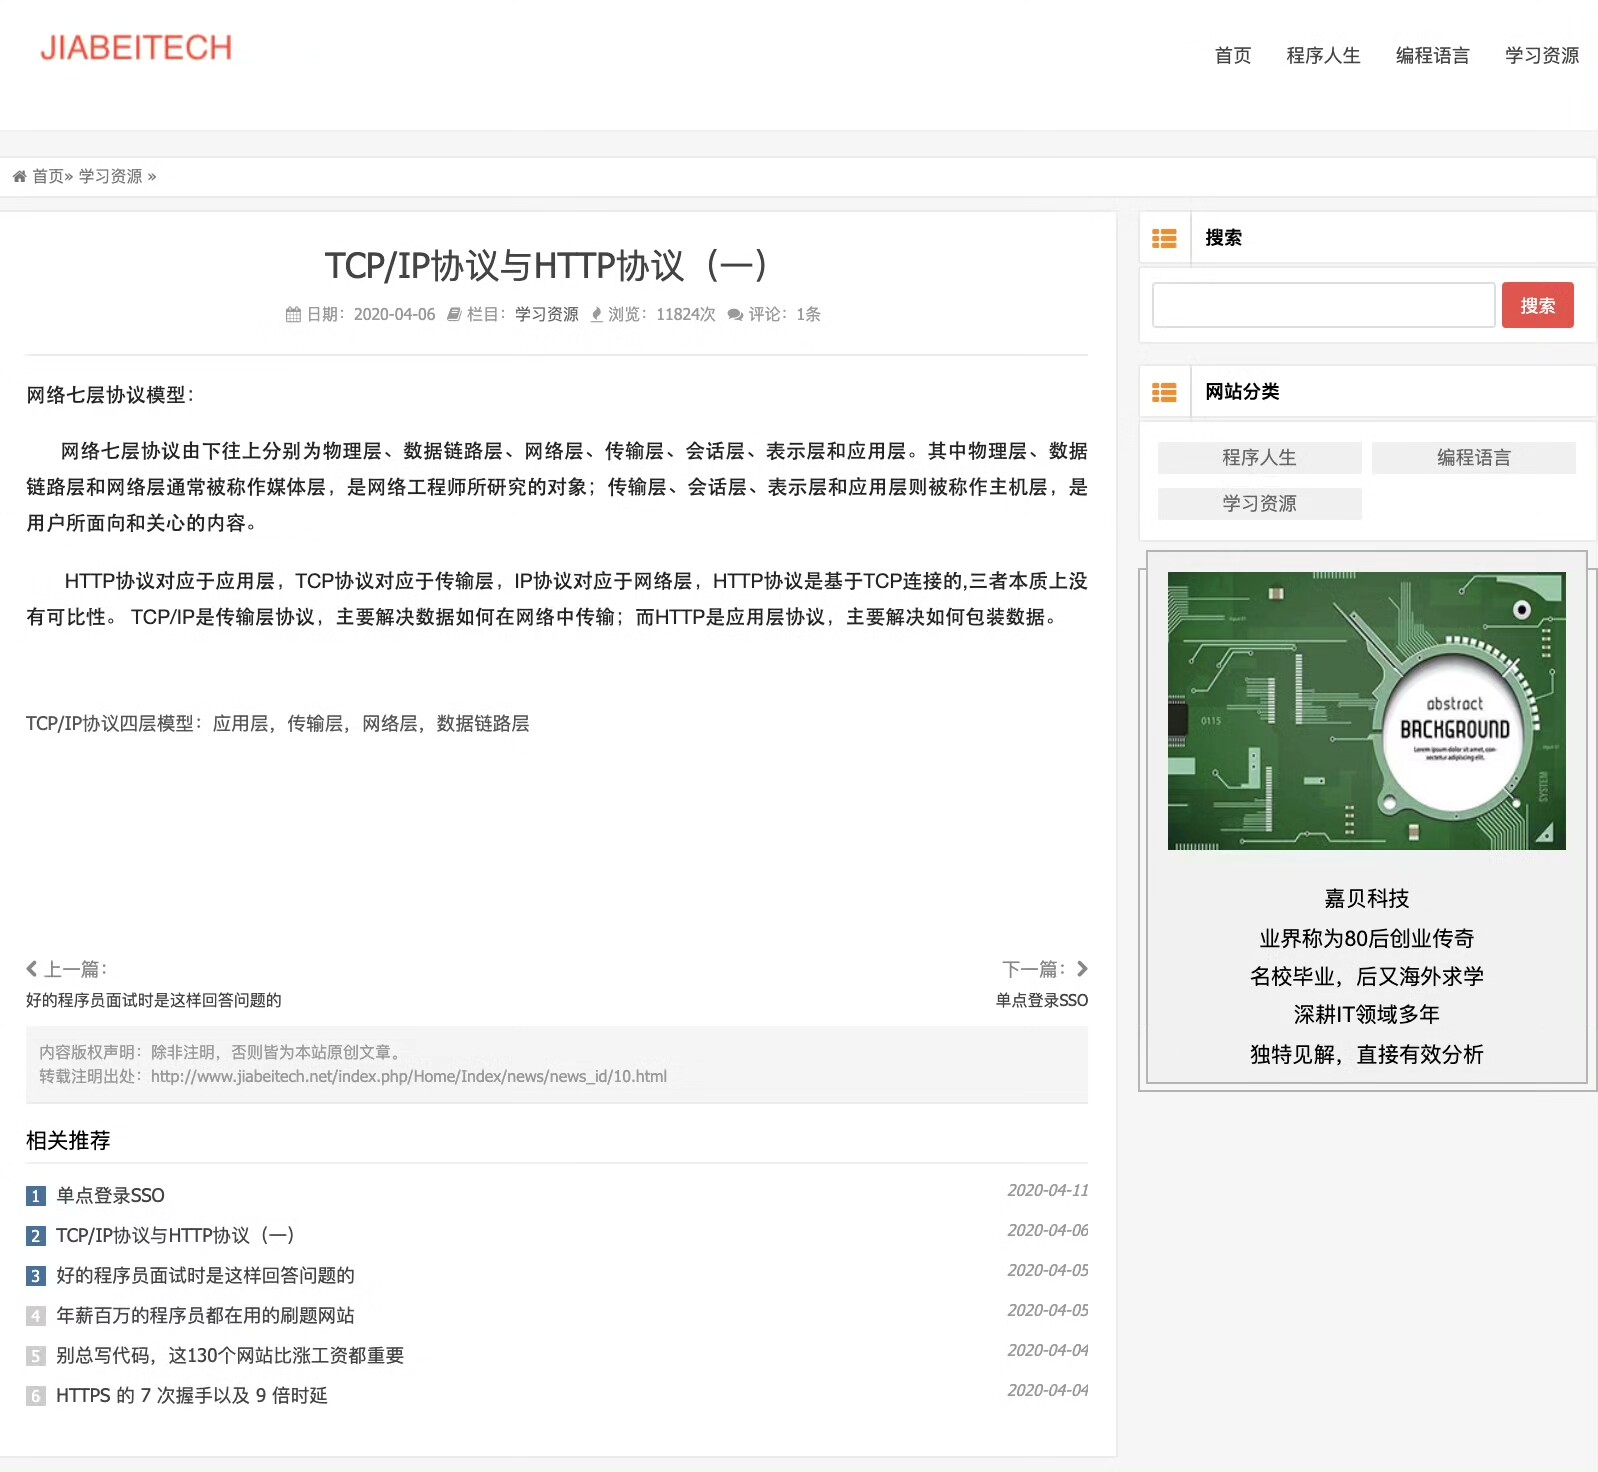Go to 首页 via the breadcrumb
The width and height of the screenshot is (1598, 1472).
(48, 177)
